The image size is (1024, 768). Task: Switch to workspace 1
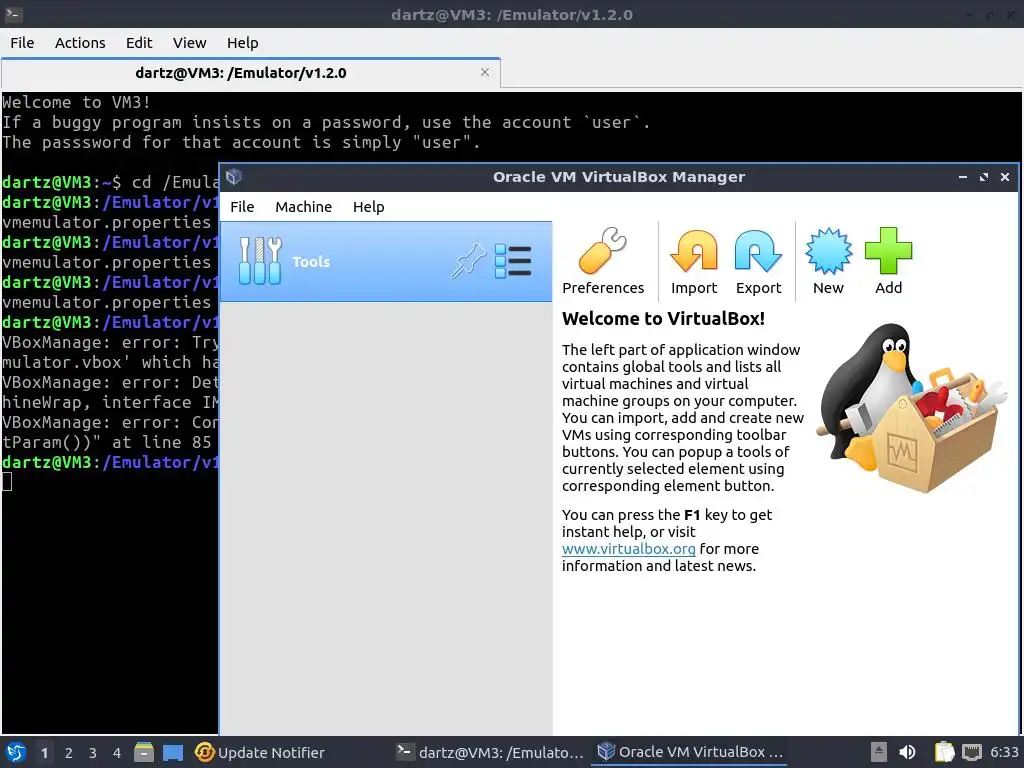(44, 753)
